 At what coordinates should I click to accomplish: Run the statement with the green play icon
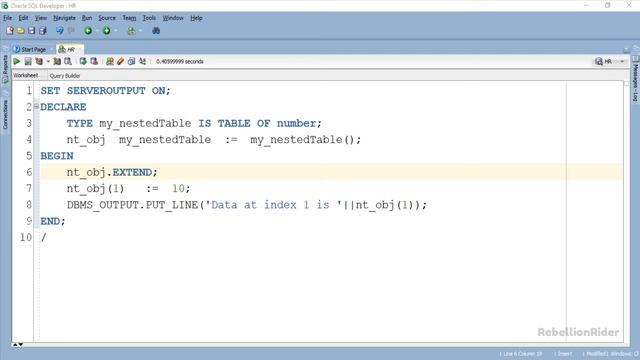(x=17, y=61)
